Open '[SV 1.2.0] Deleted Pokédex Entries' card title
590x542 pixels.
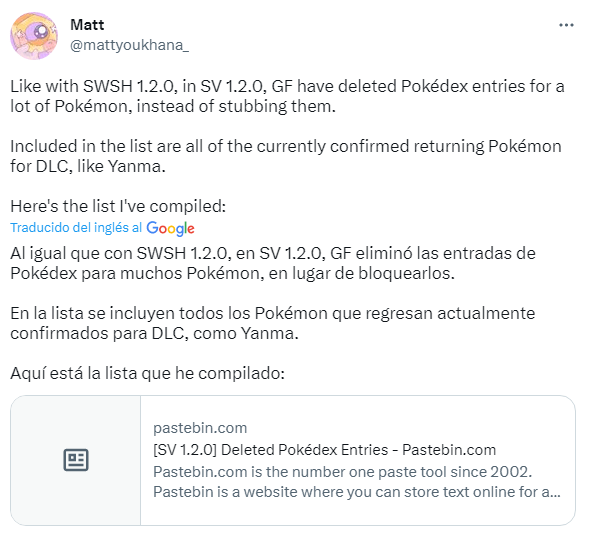[324, 450]
